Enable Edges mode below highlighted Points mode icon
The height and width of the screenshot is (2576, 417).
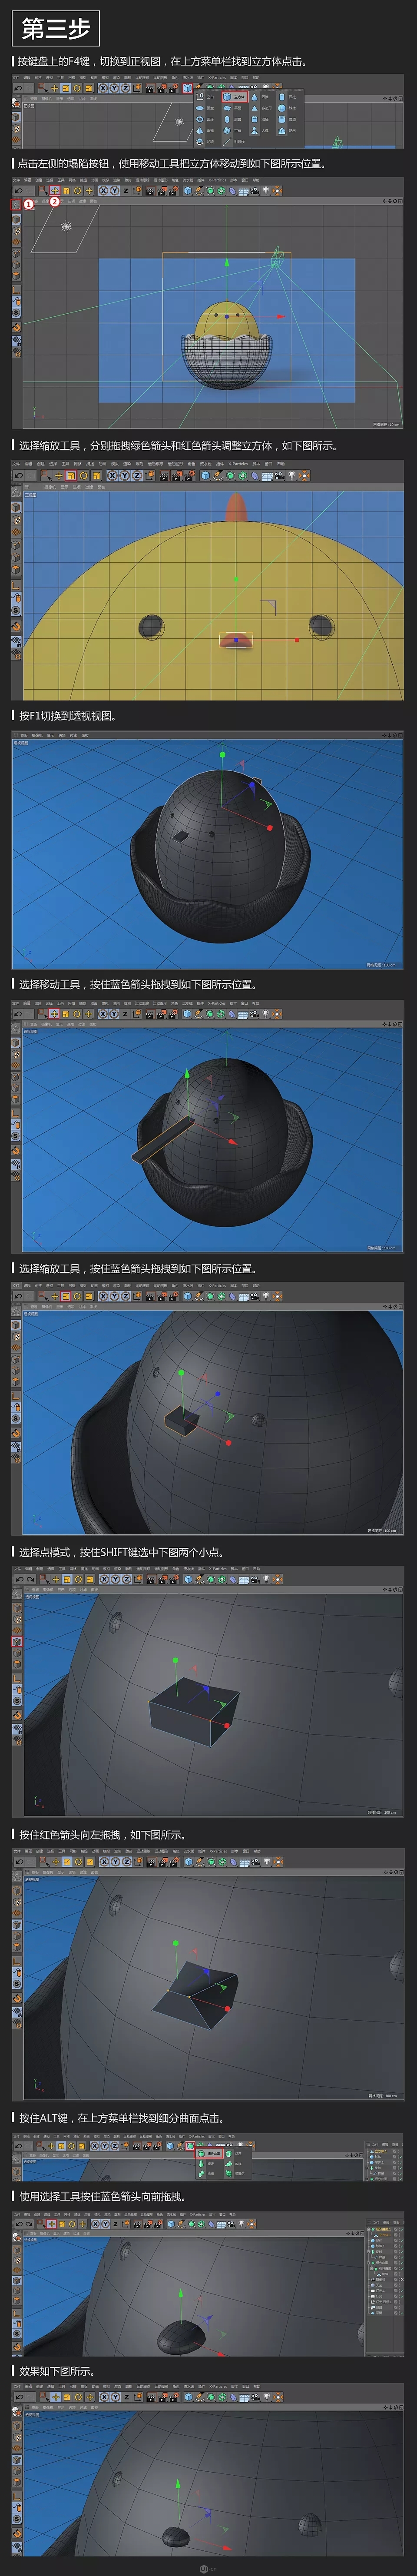tap(17, 1654)
